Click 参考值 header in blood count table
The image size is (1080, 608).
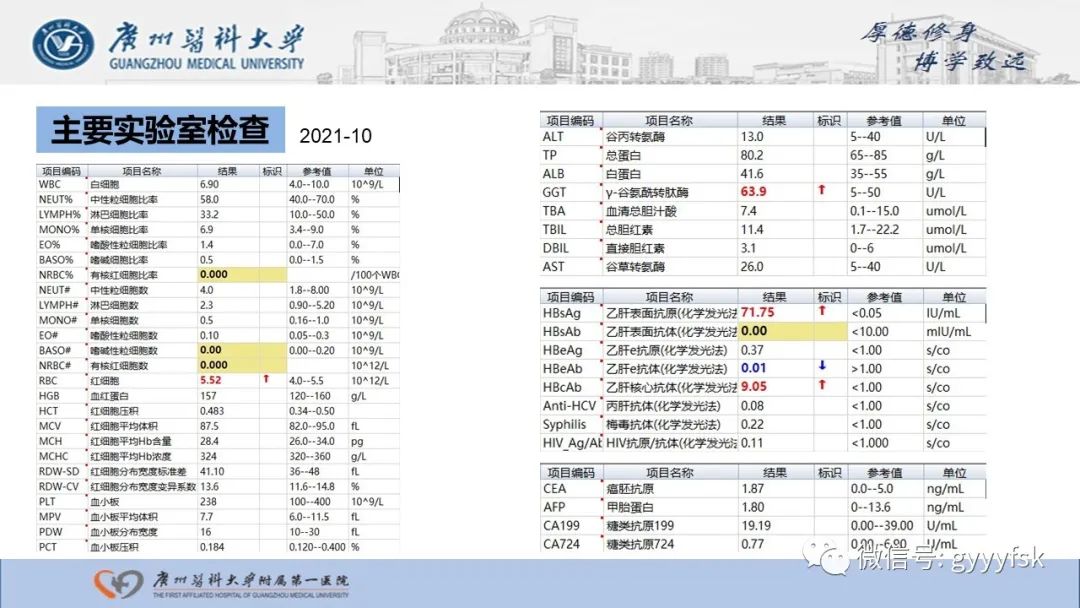coord(317,171)
